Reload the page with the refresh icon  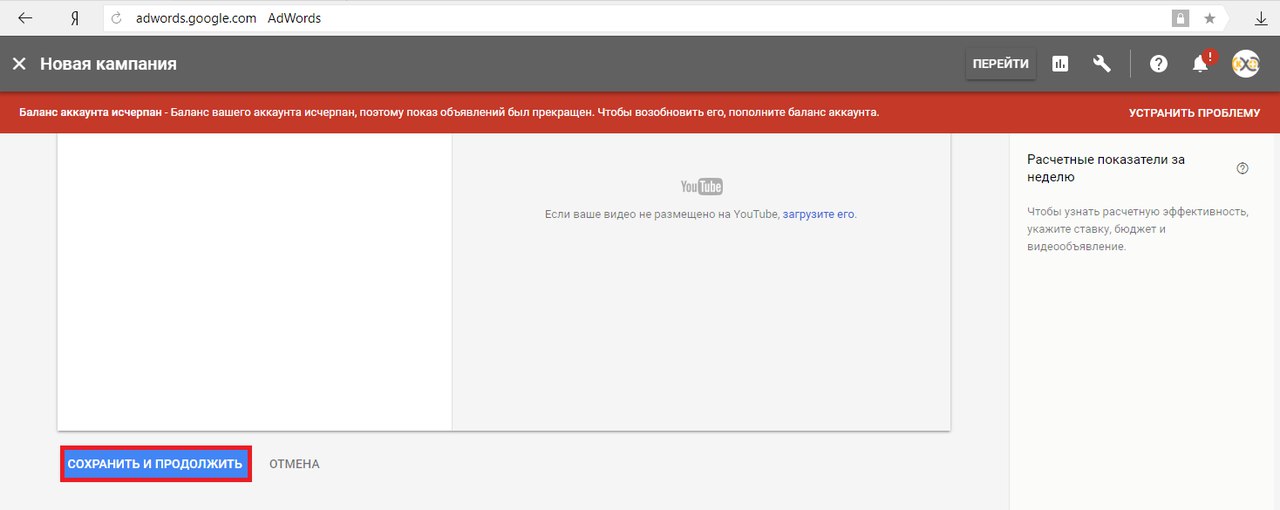coord(117,18)
